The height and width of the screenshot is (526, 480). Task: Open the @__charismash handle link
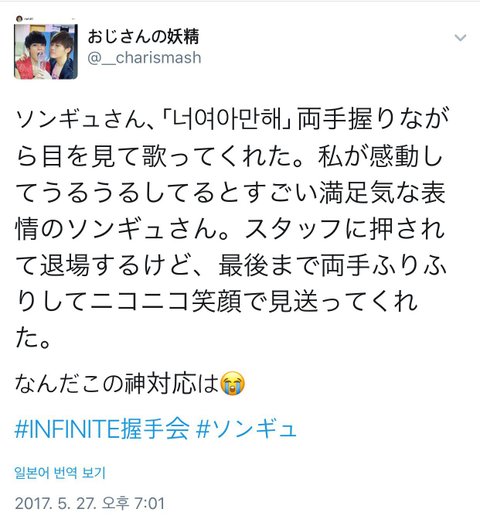[x=144, y=58]
